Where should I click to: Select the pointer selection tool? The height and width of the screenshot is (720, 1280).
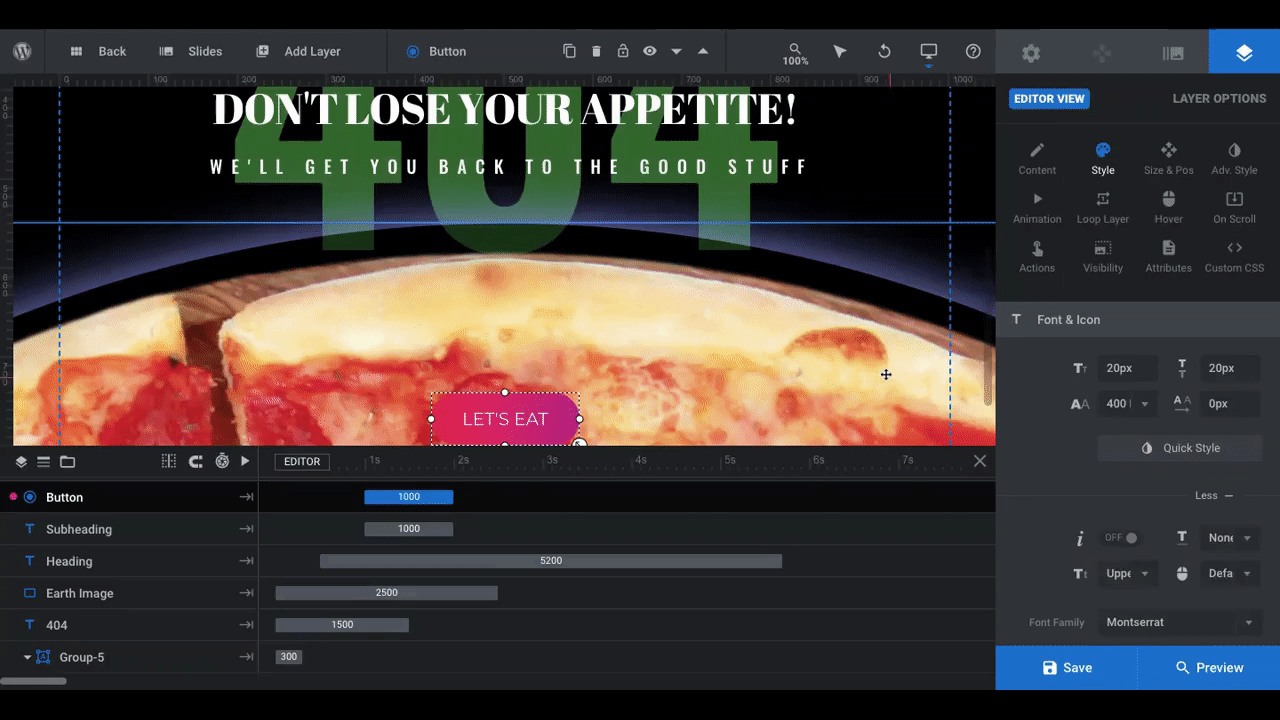coord(840,51)
